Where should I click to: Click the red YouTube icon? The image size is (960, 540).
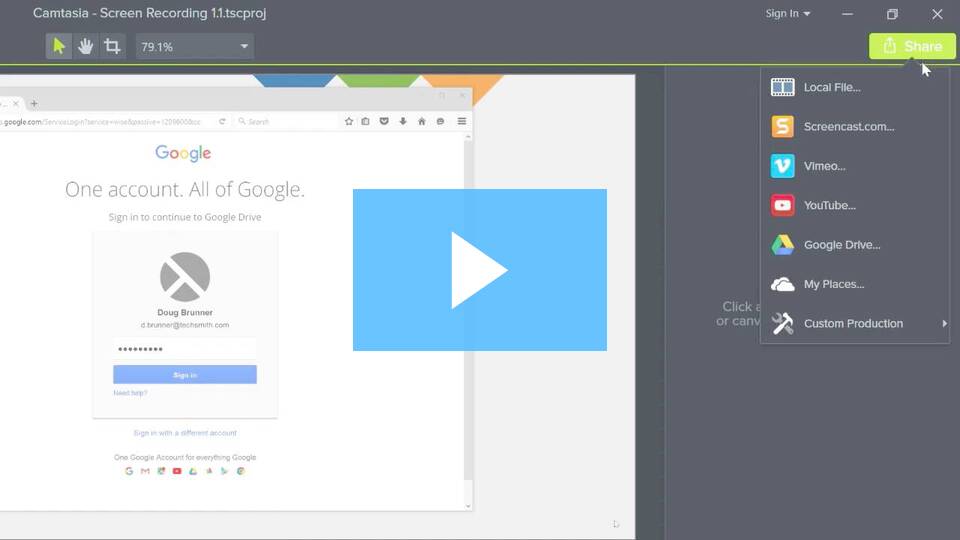pos(782,206)
